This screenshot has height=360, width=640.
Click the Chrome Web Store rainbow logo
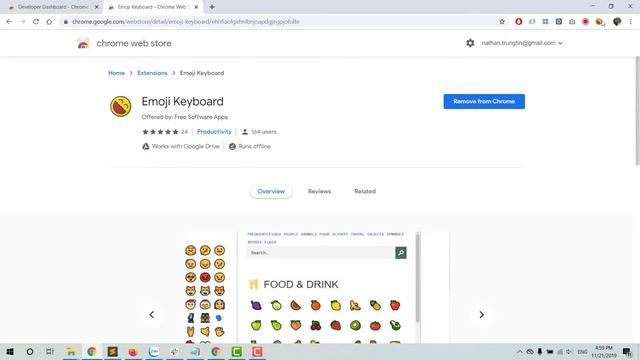[x=83, y=43]
